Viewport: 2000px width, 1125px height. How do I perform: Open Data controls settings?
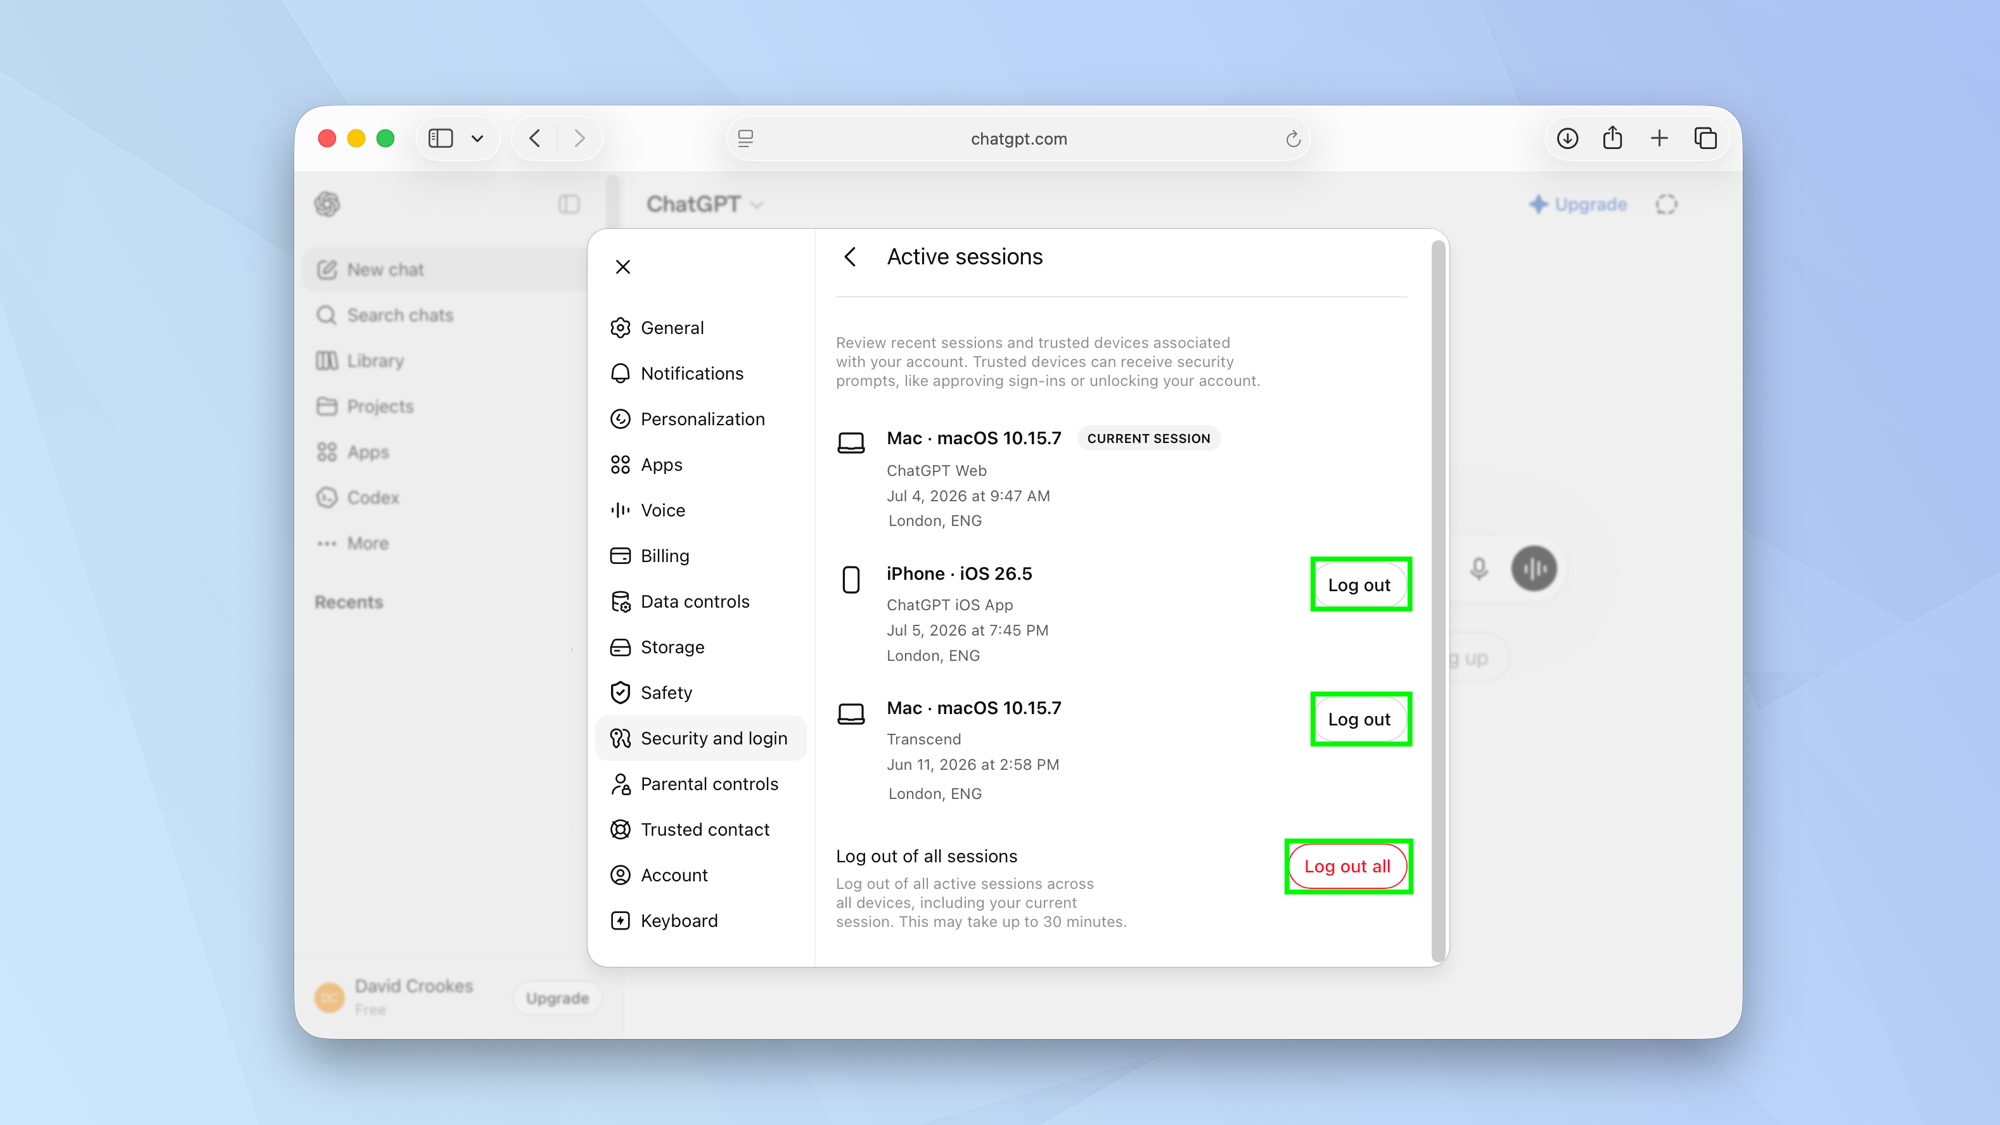[x=700, y=601]
